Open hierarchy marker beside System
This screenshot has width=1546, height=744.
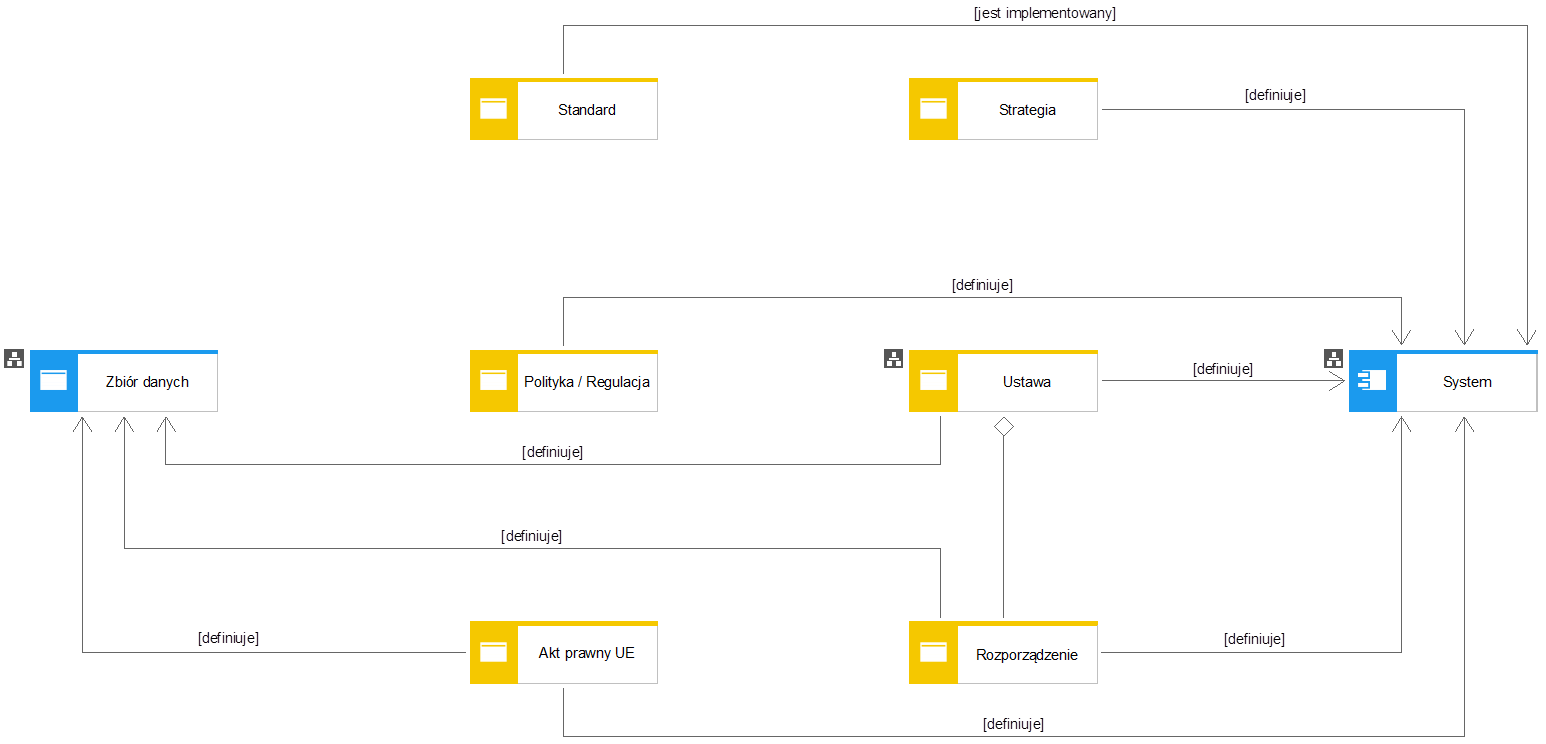click(1333, 358)
